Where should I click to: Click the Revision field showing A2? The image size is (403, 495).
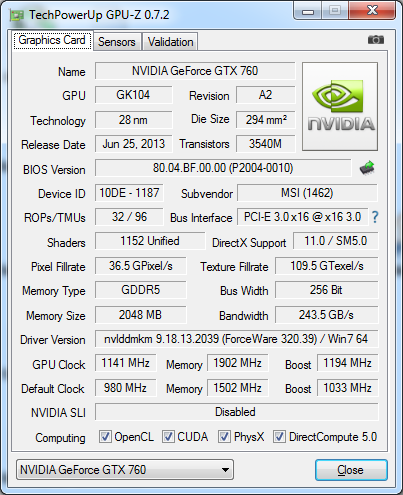[x=266, y=95]
